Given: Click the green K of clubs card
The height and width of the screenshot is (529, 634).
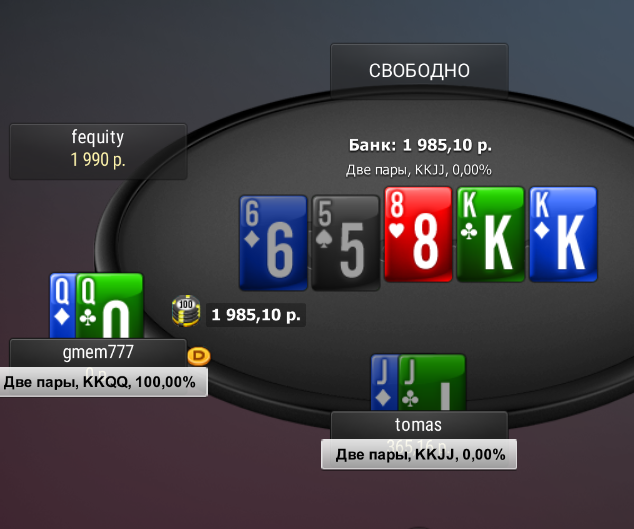Looking at the screenshot, I should click(490, 234).
